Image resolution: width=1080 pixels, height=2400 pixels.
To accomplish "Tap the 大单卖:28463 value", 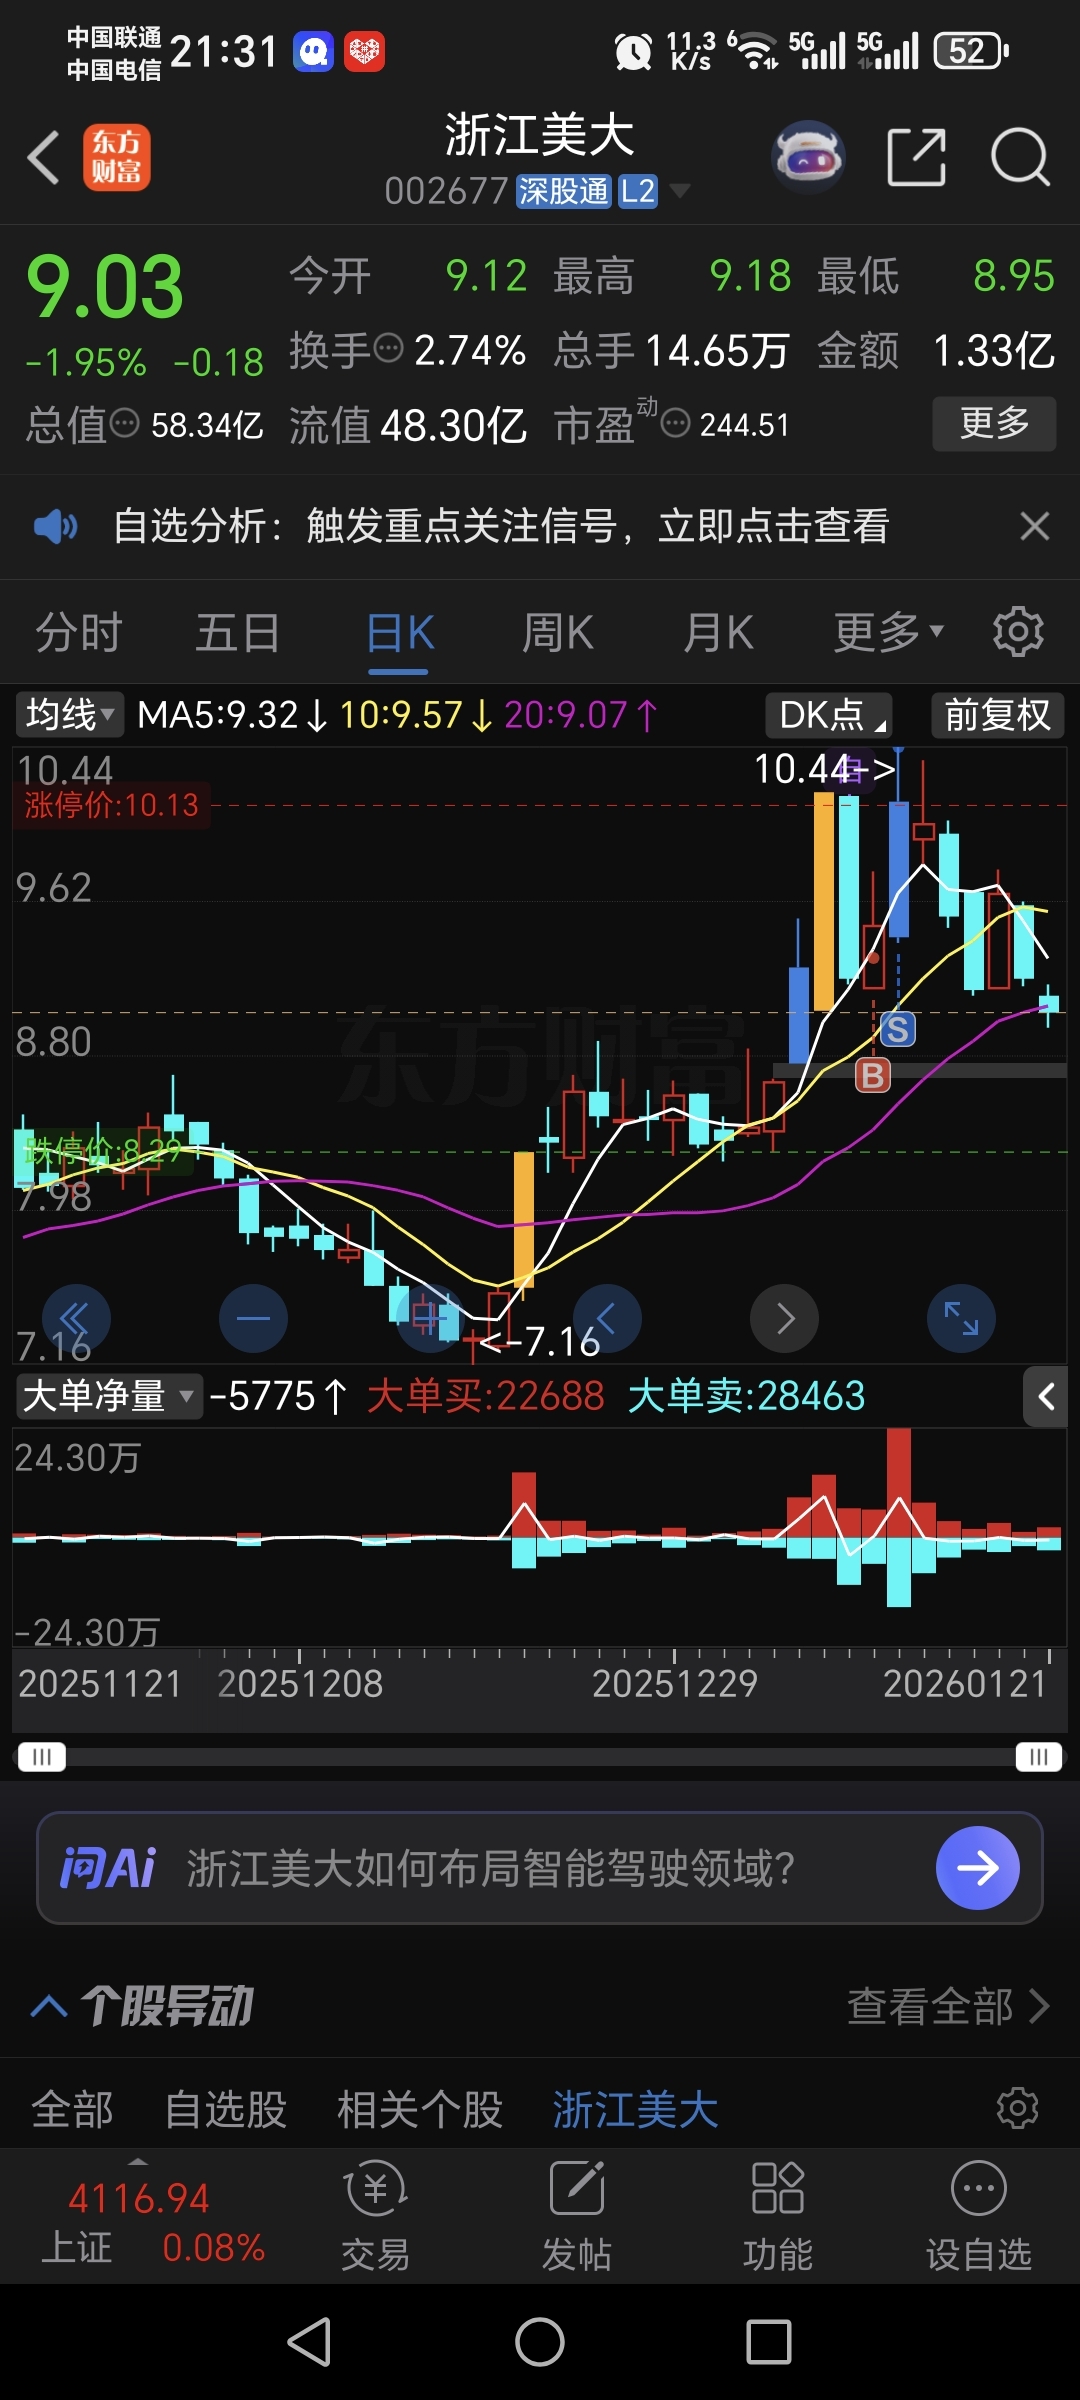I will [746, 1395].
